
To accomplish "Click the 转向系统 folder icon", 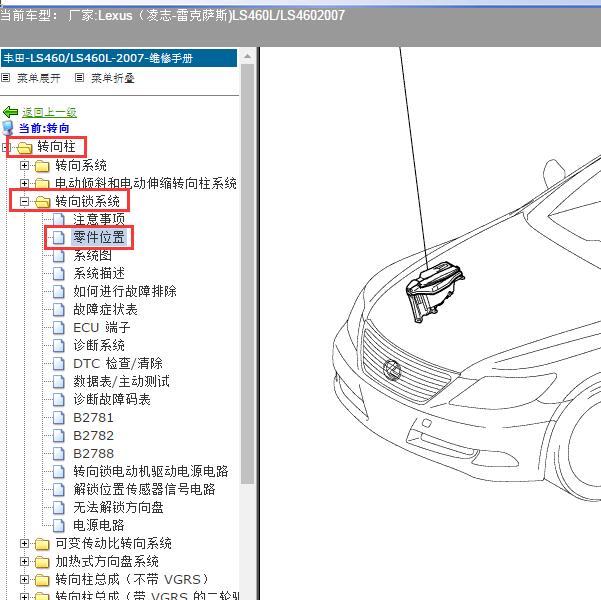I will coord(42,166).
